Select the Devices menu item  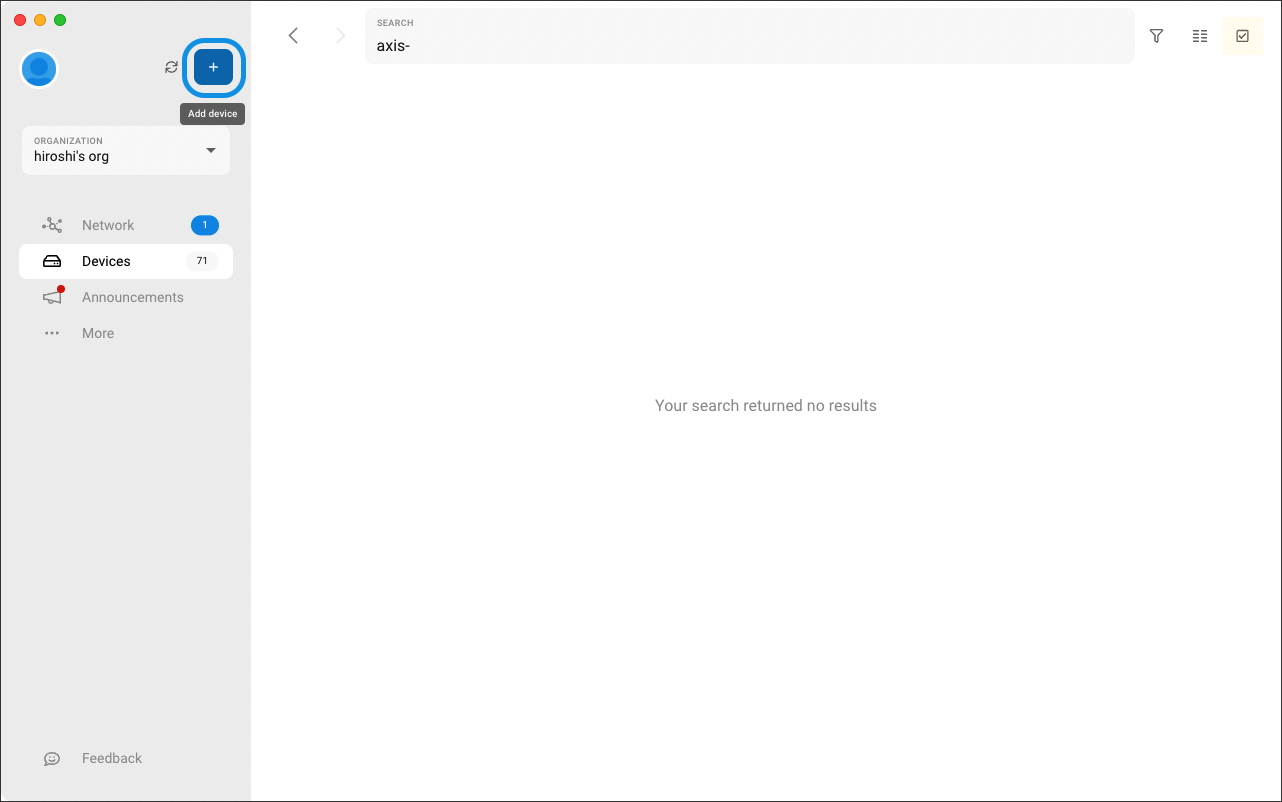(x=126, y=261)
